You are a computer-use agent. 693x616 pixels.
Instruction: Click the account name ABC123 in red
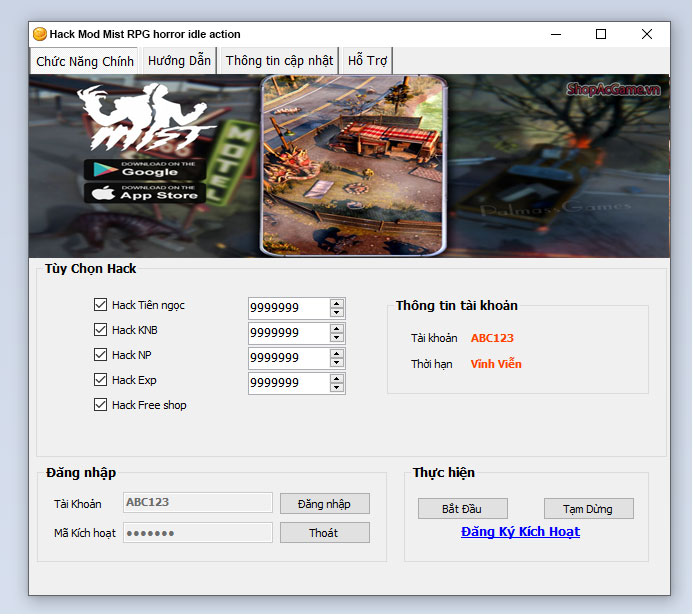492,338
